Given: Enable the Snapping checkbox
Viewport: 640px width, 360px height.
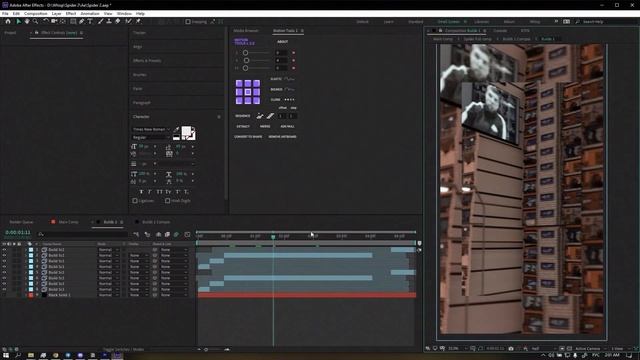Looking at the screenshot, I should click(188, 22).
